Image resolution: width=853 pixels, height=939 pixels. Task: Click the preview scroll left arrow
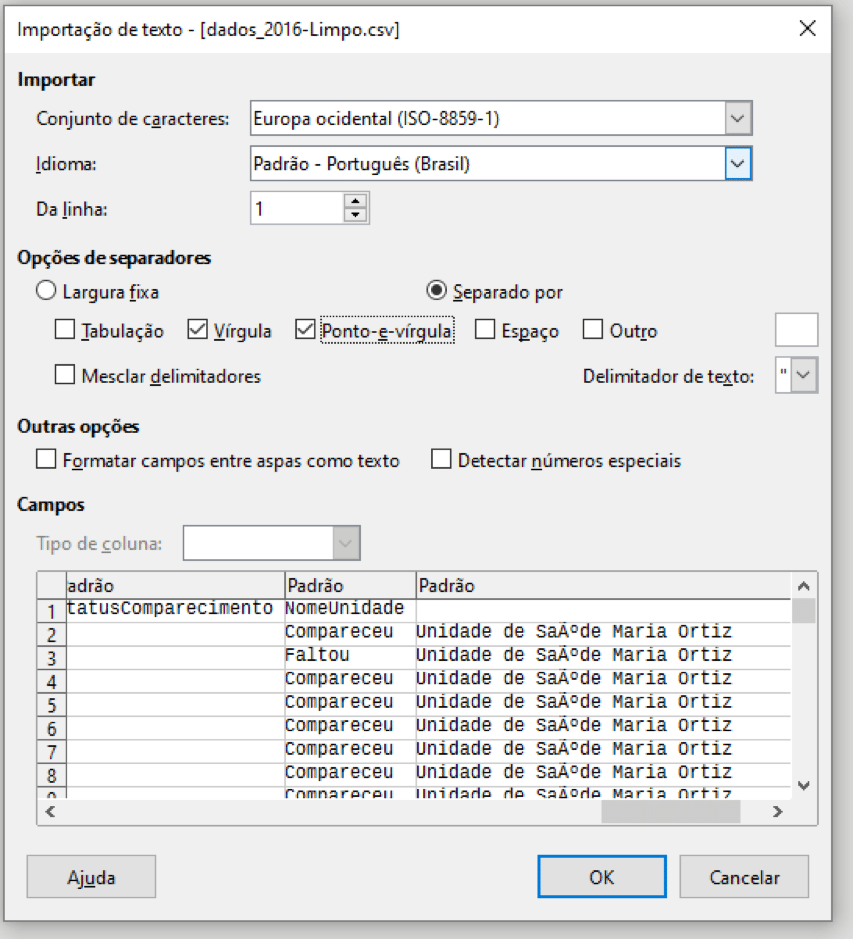click(50, 811)
